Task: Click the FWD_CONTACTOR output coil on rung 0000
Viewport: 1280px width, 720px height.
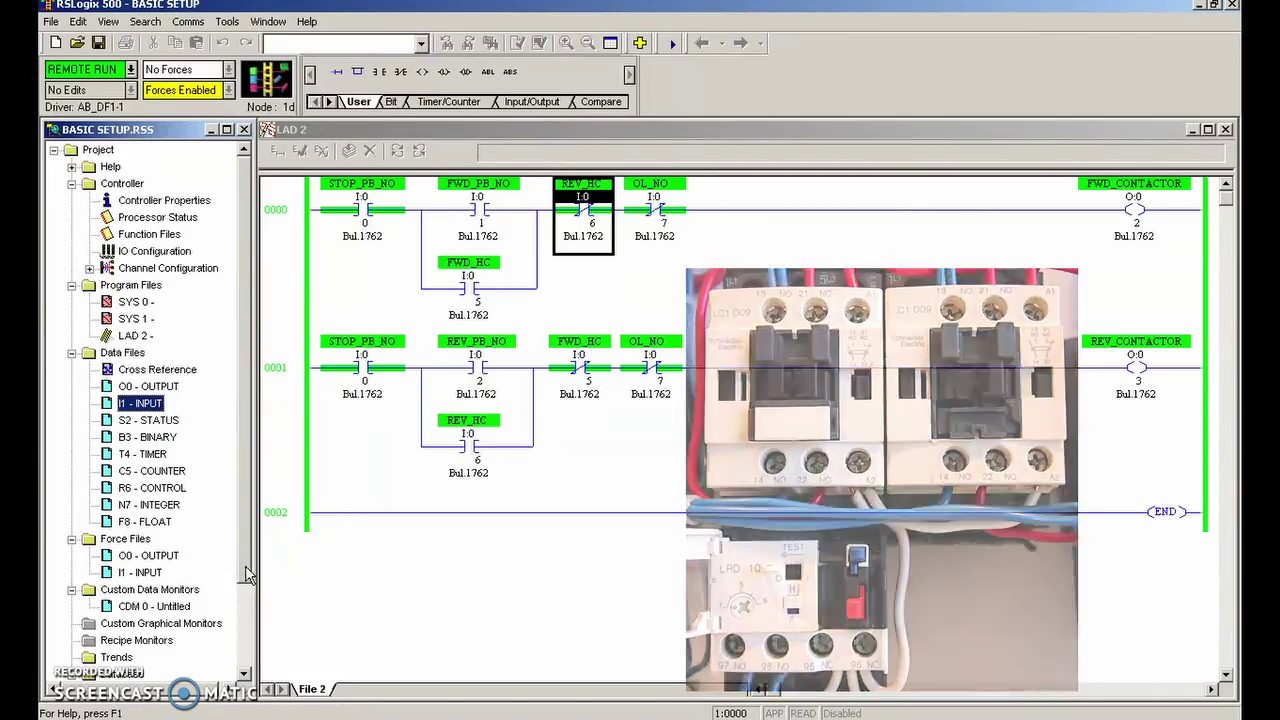Action: (x=1133, y=210)
